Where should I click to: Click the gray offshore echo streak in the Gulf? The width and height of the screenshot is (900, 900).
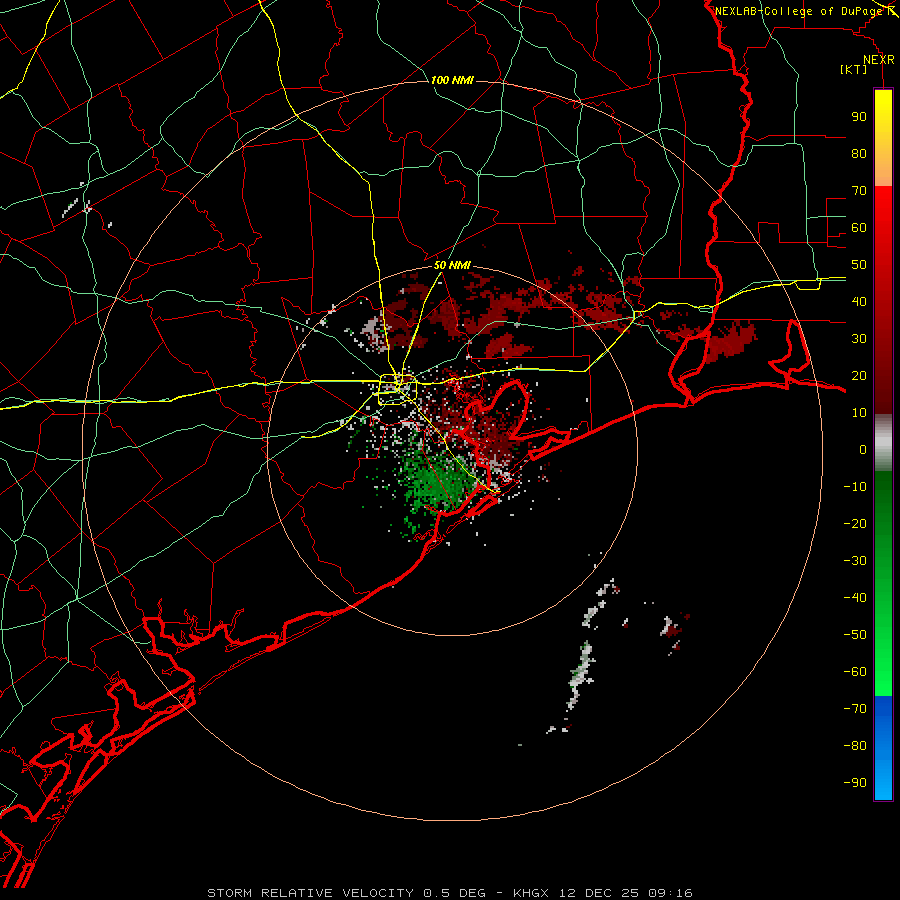580,674
